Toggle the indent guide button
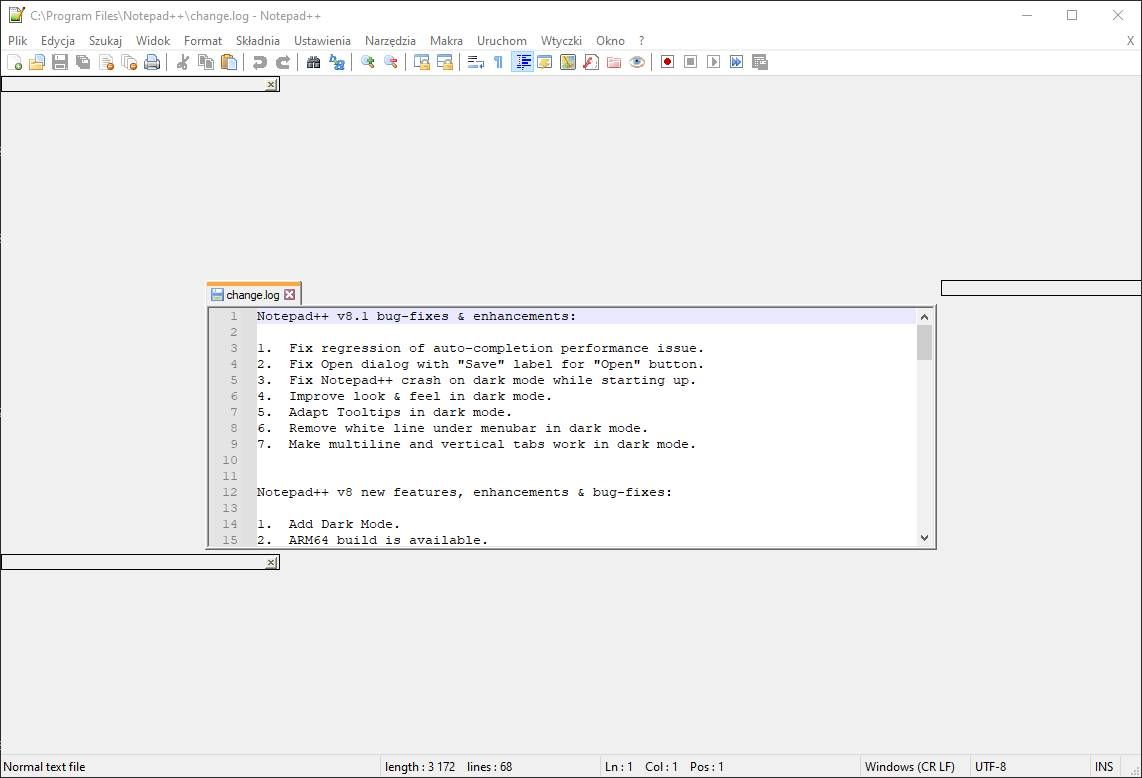The height and width of the screenshot is (778, 1142). click(x=522, y=63)
